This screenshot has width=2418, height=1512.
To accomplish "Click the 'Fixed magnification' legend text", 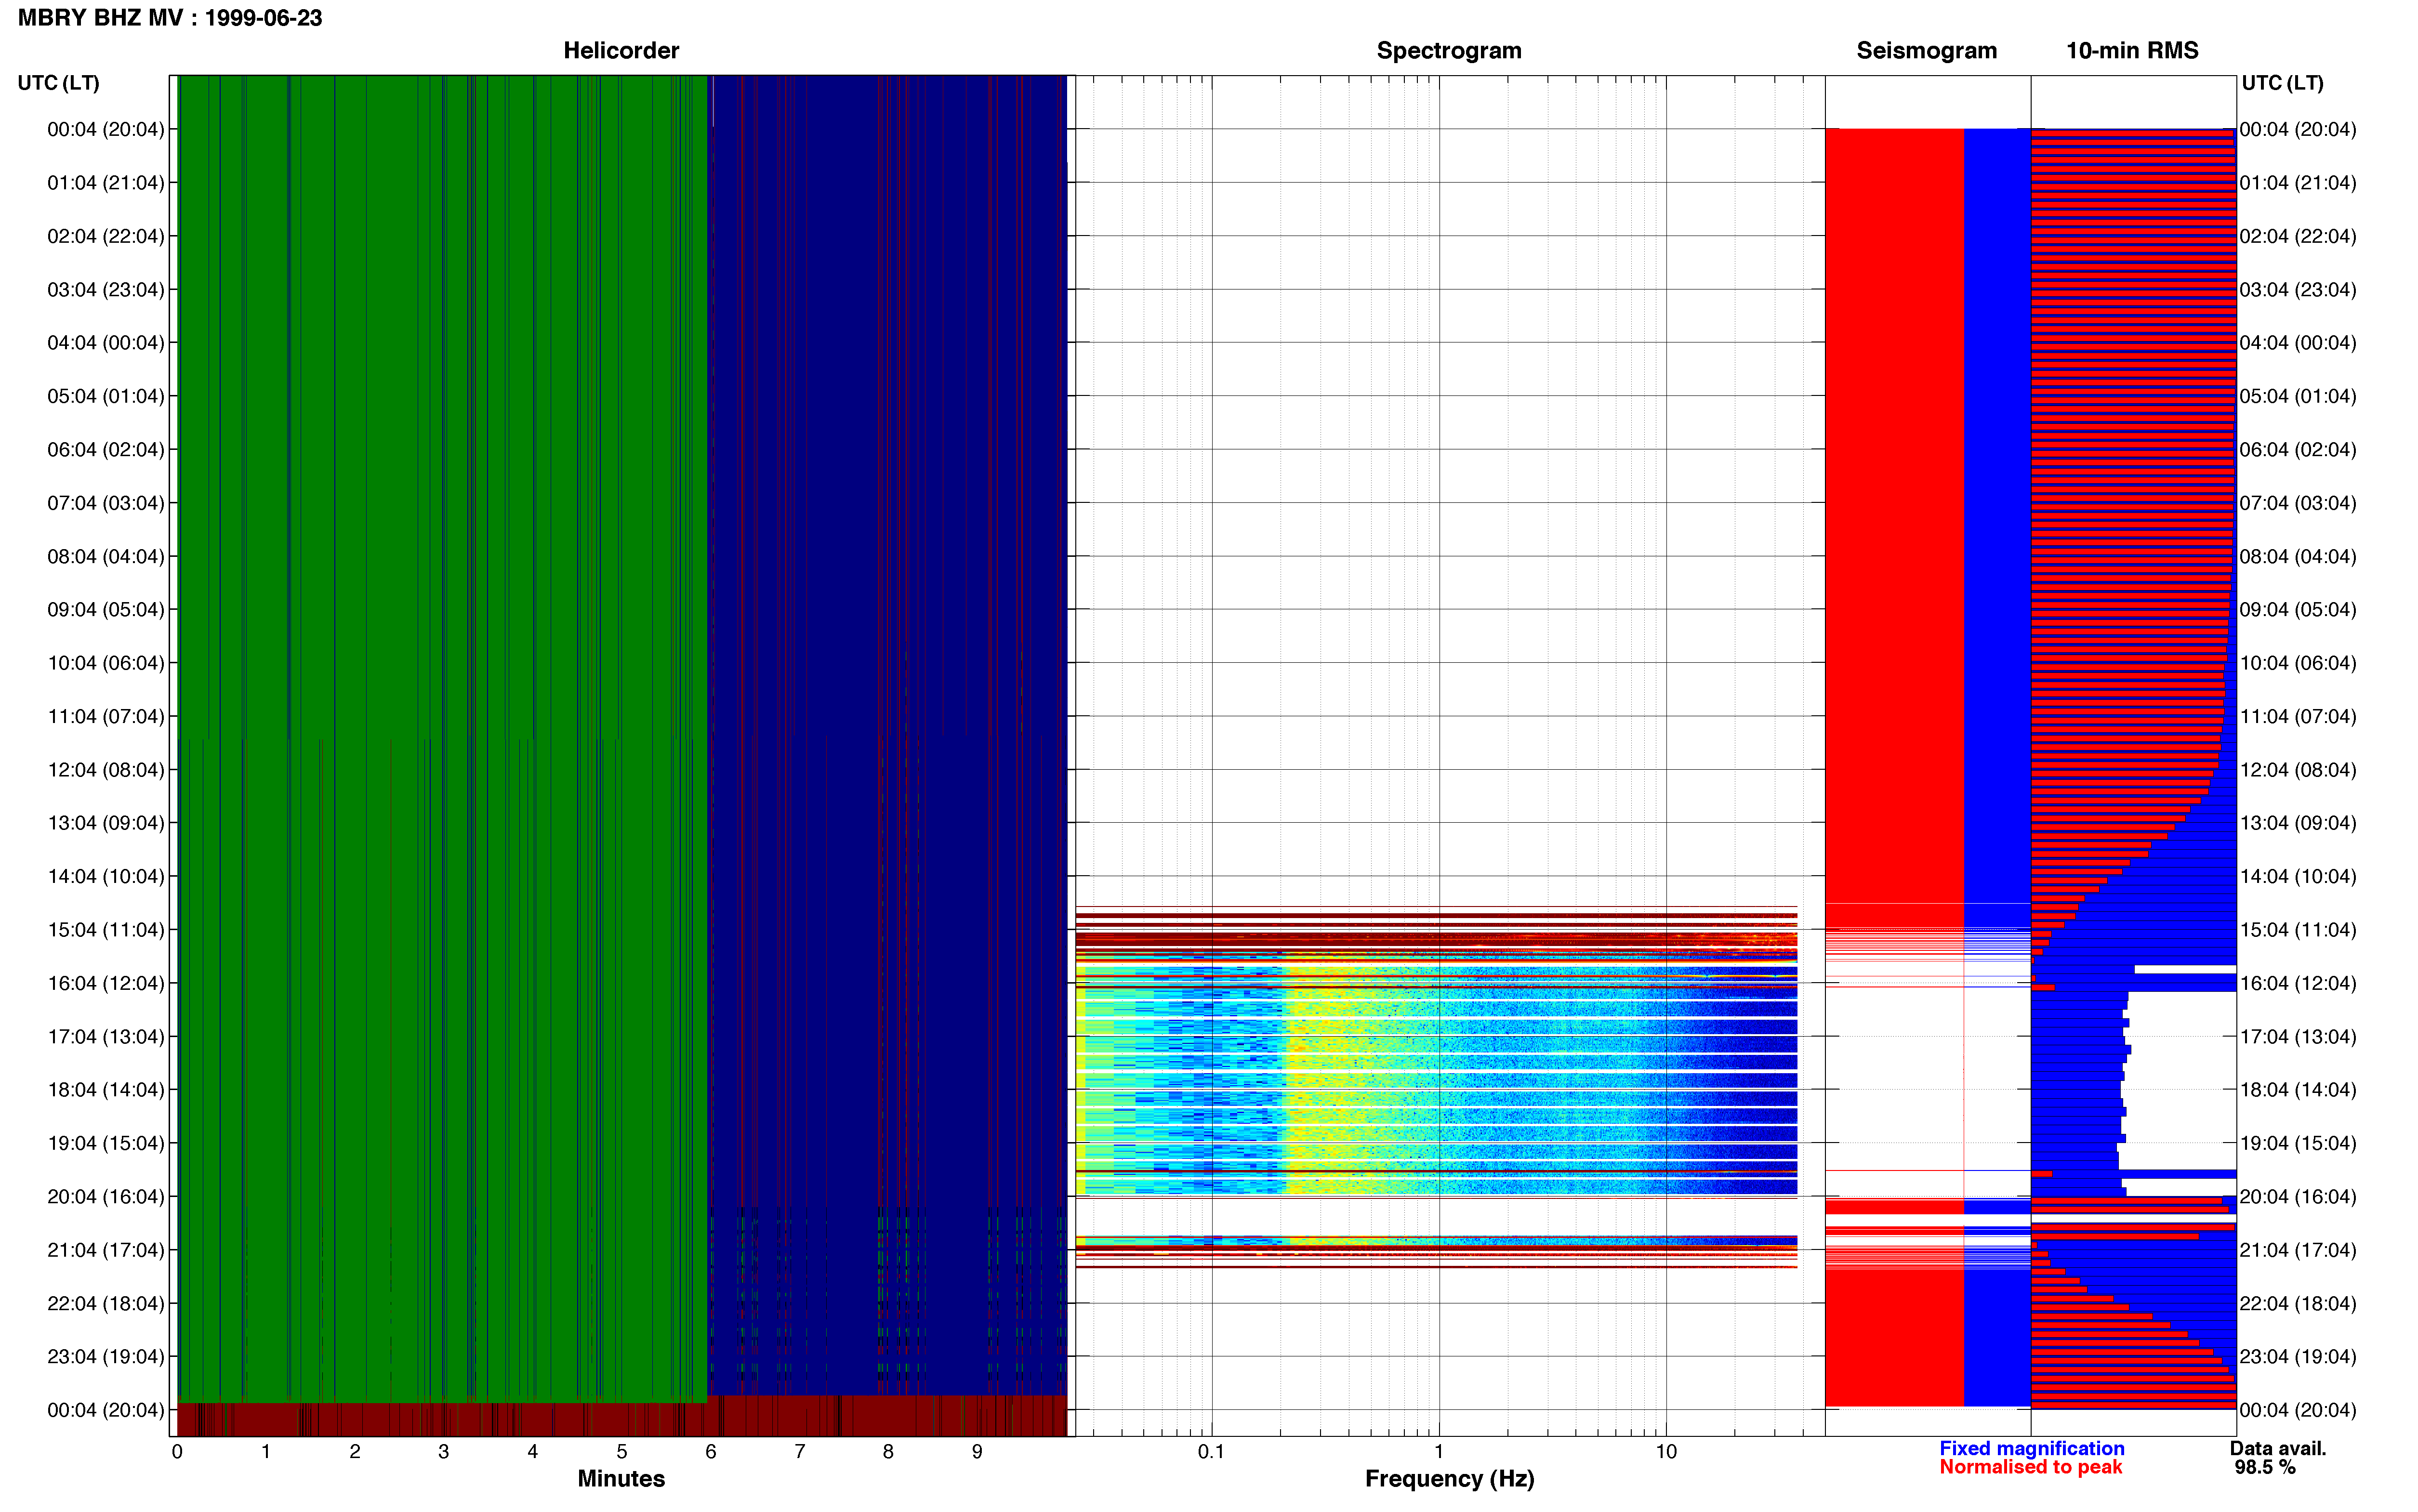I will pyautogui.click(x=2031, y=1449).
